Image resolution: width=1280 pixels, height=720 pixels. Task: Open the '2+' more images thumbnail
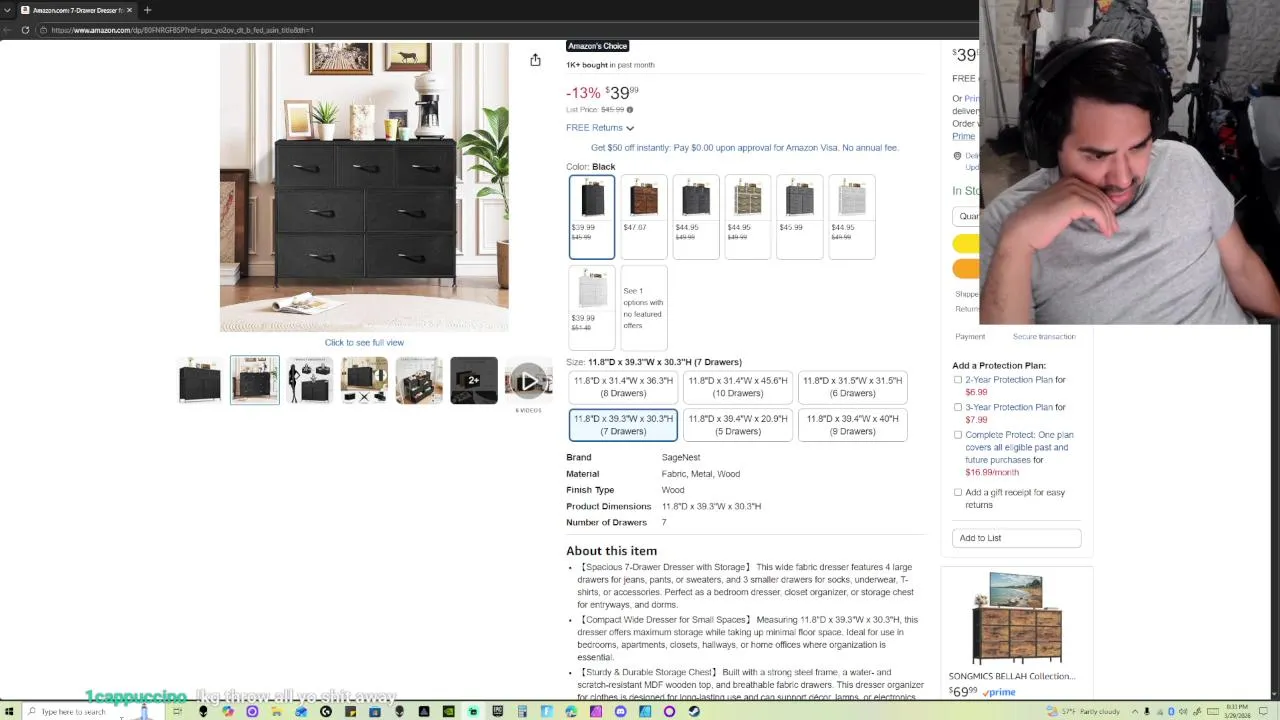coord(474,380)
